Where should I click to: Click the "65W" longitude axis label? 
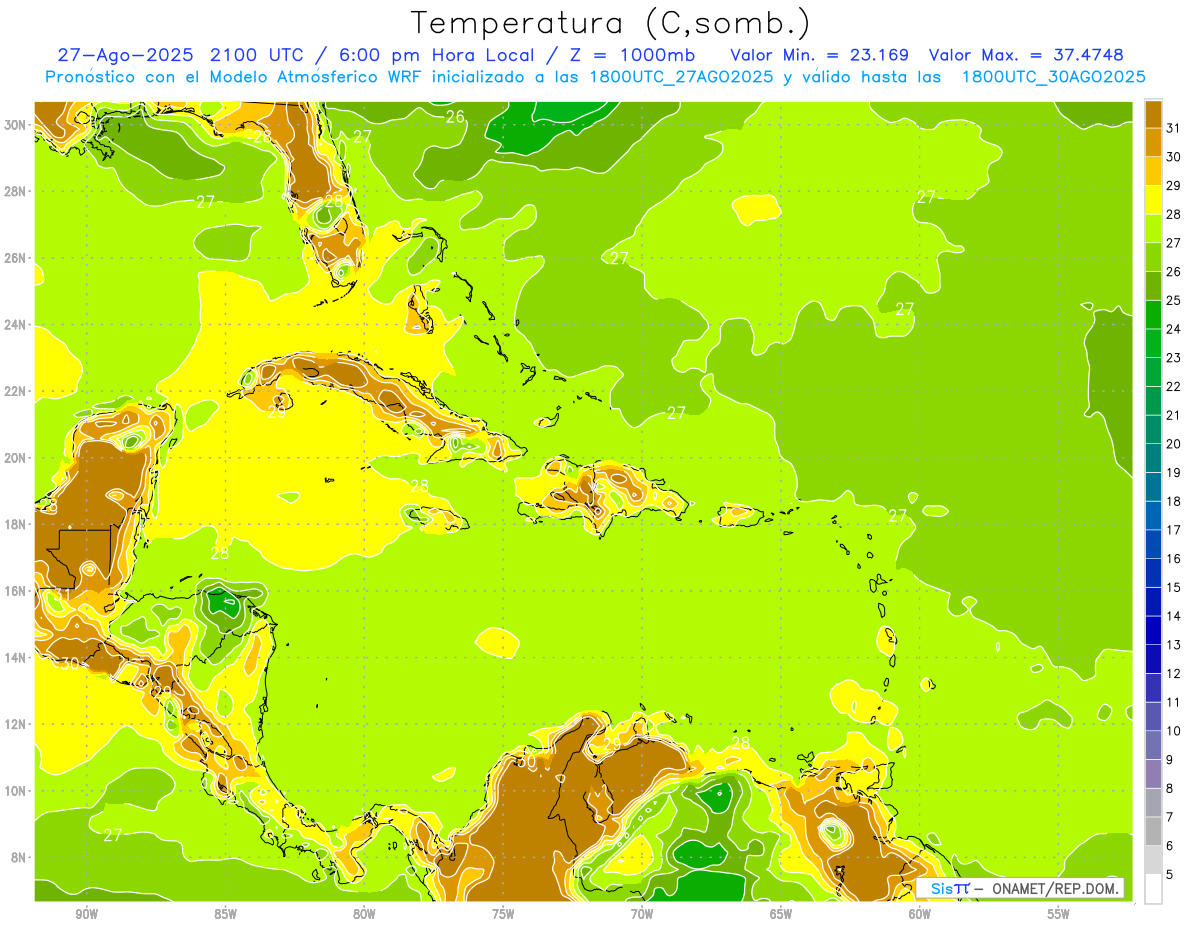[x=781, y=914]
